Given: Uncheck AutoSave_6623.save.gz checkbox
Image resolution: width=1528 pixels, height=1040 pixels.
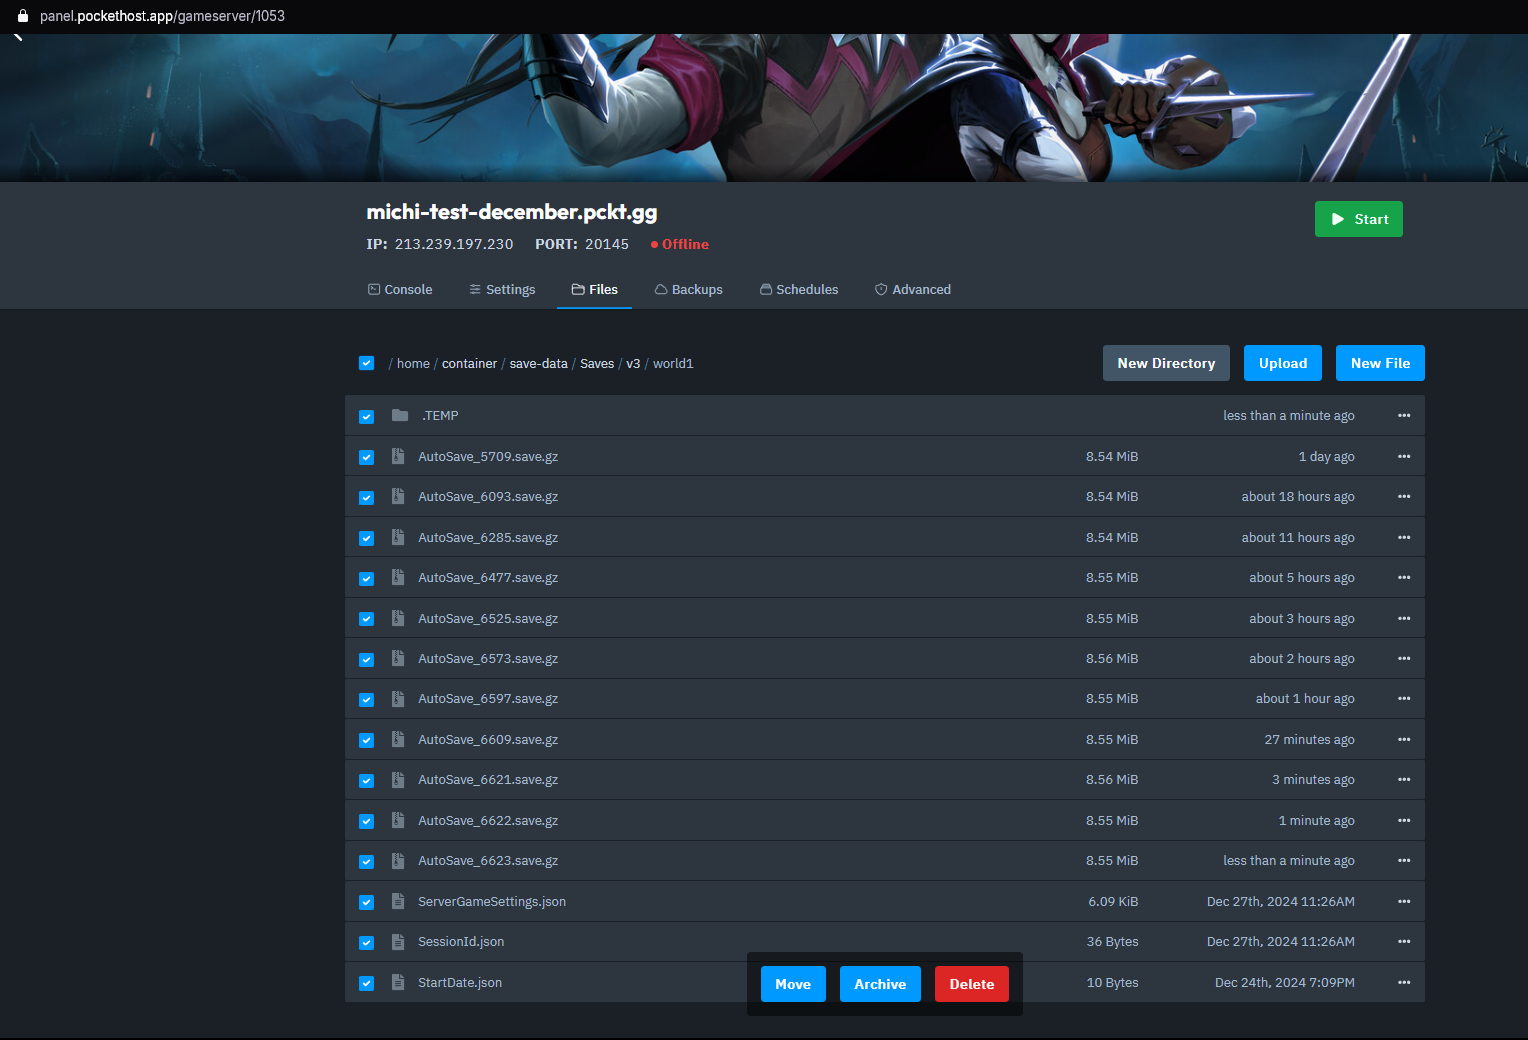Looking at the screenshot, I should (x=366, y=861).
